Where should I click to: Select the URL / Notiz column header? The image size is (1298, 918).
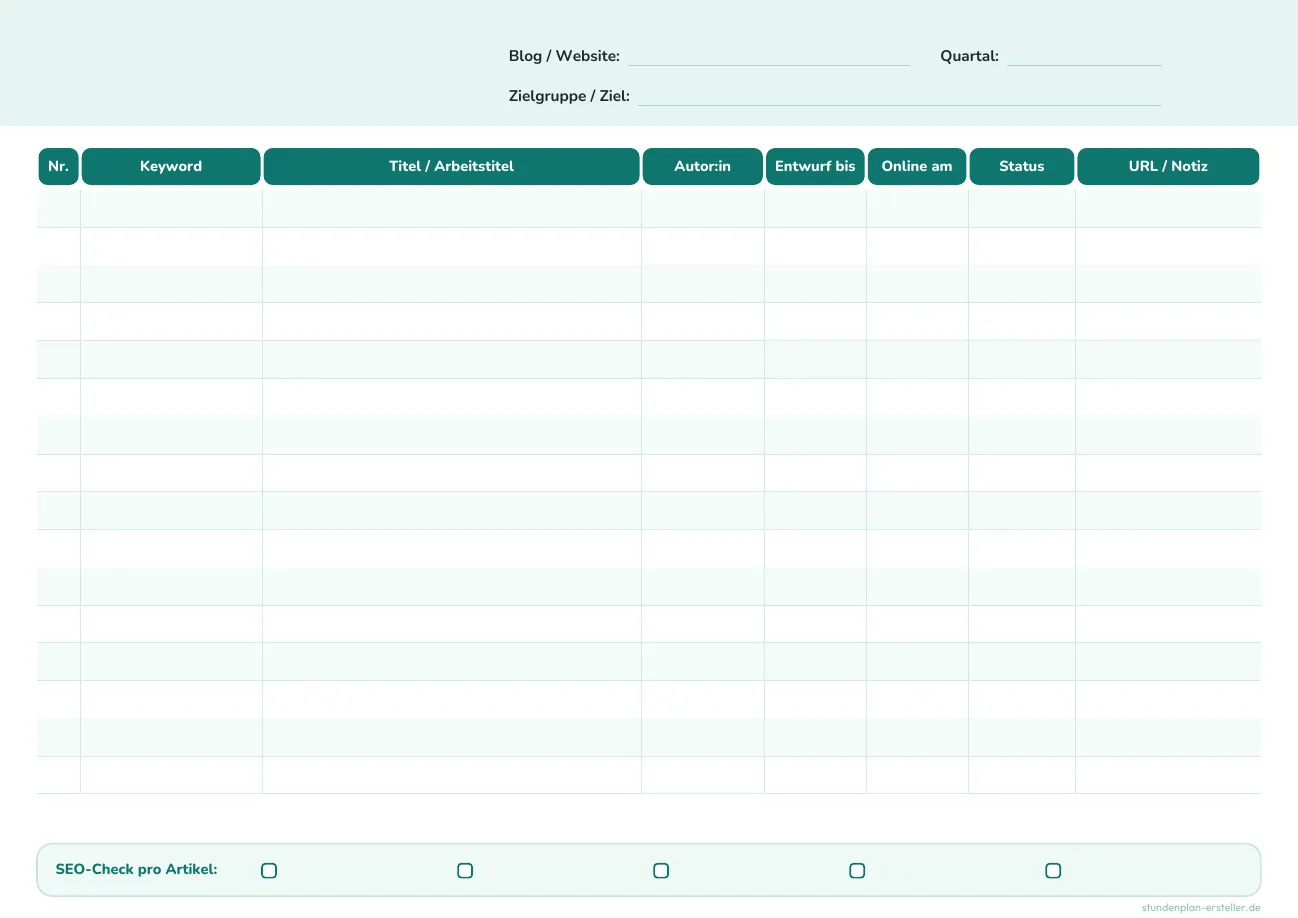[1168, 167]
